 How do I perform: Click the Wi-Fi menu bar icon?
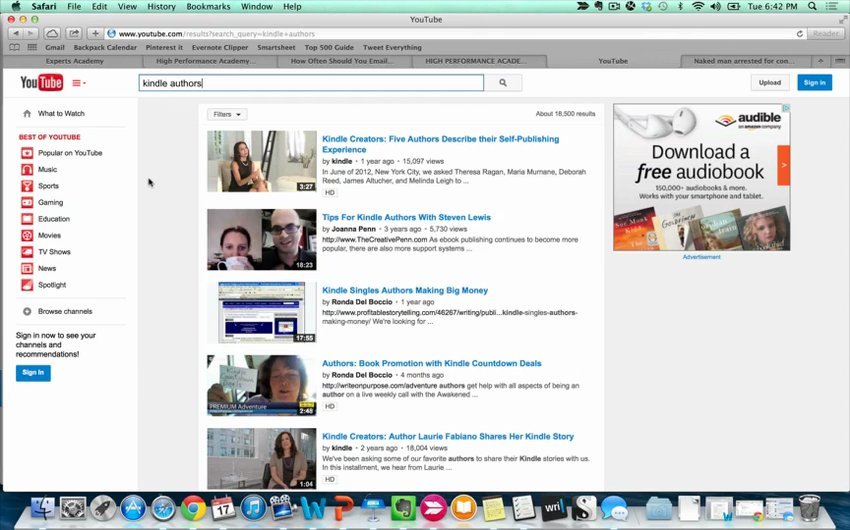click(x=698, y=7)
